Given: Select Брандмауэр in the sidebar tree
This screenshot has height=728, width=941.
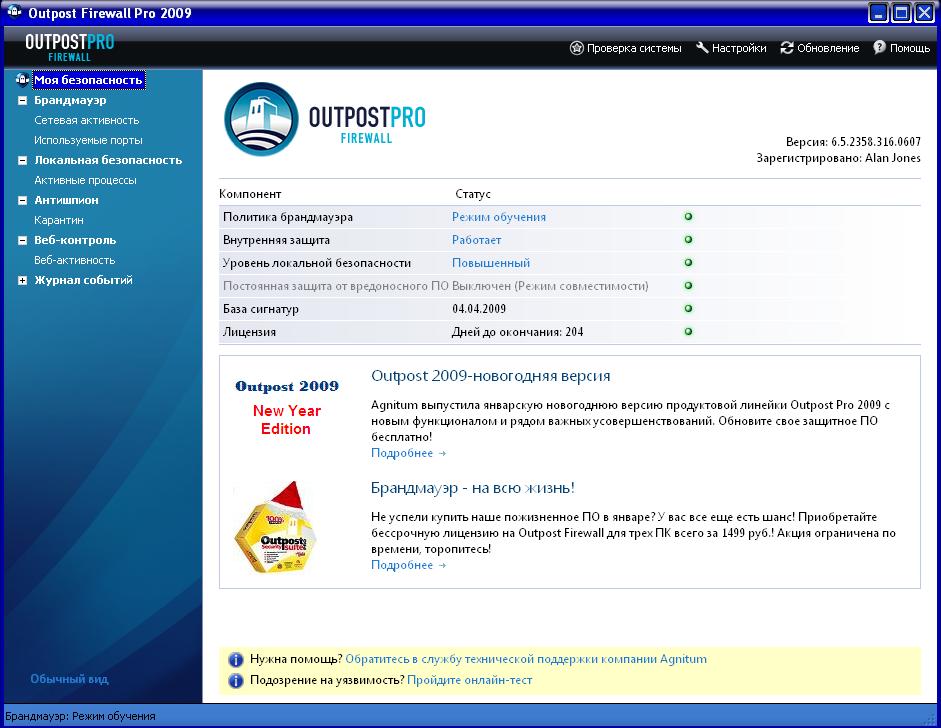Looking at the screenshot, I should coord(70,100).
